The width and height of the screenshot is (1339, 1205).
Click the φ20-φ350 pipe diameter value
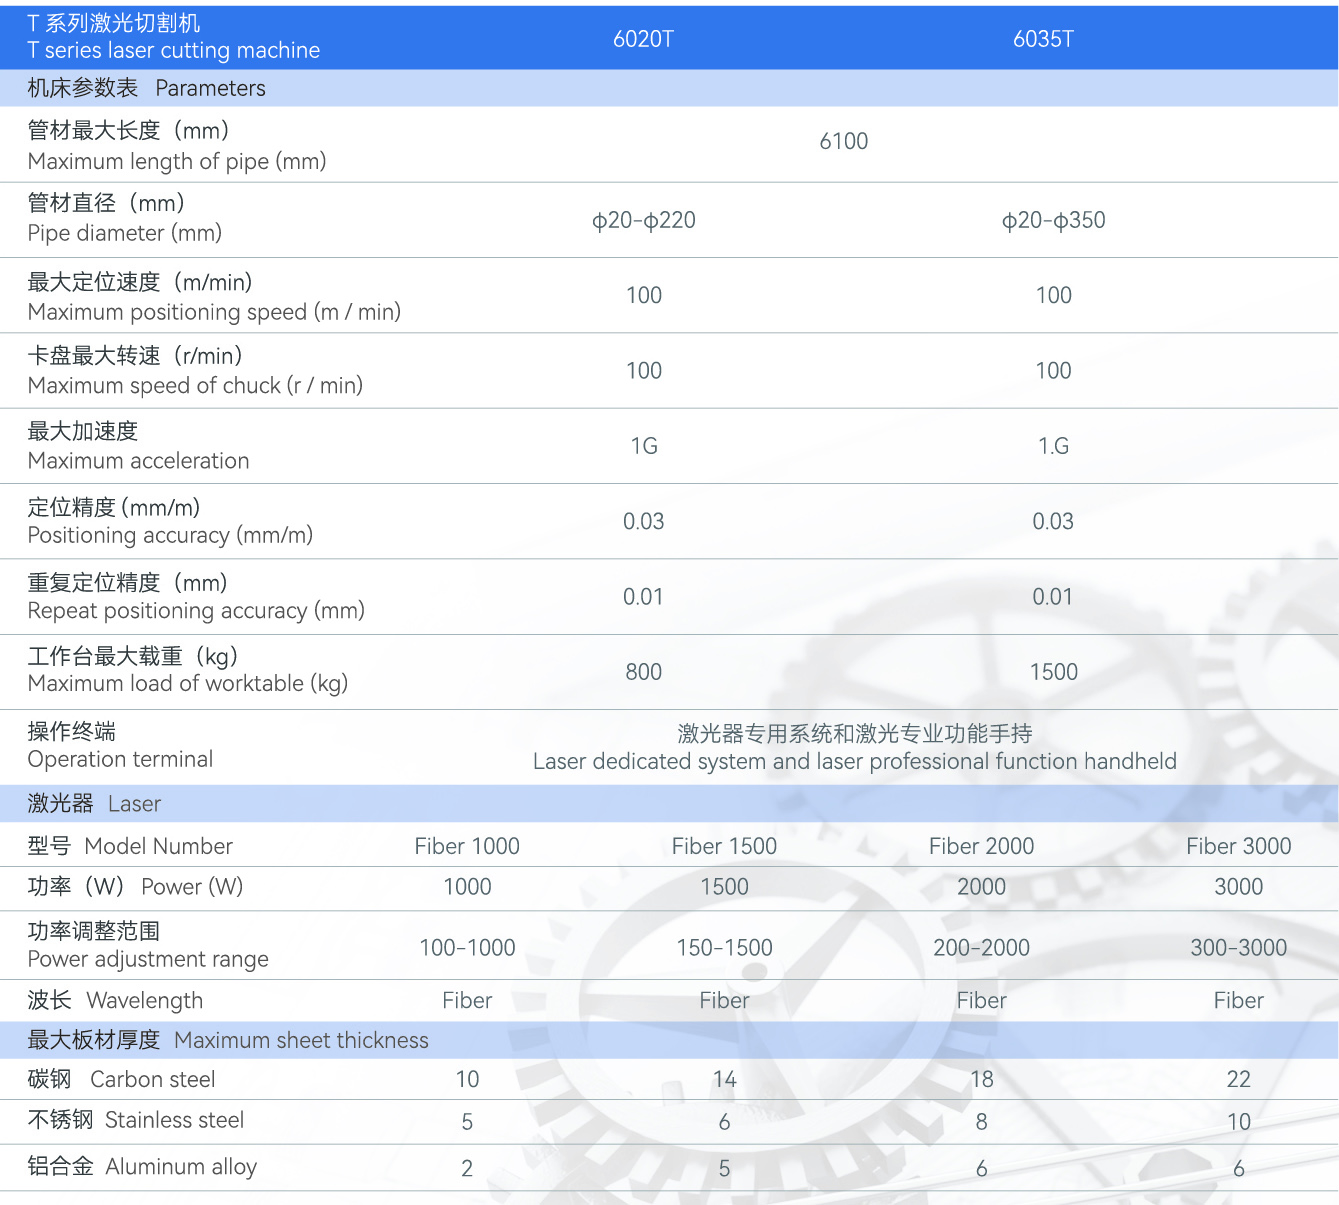tap(1054, 220)
